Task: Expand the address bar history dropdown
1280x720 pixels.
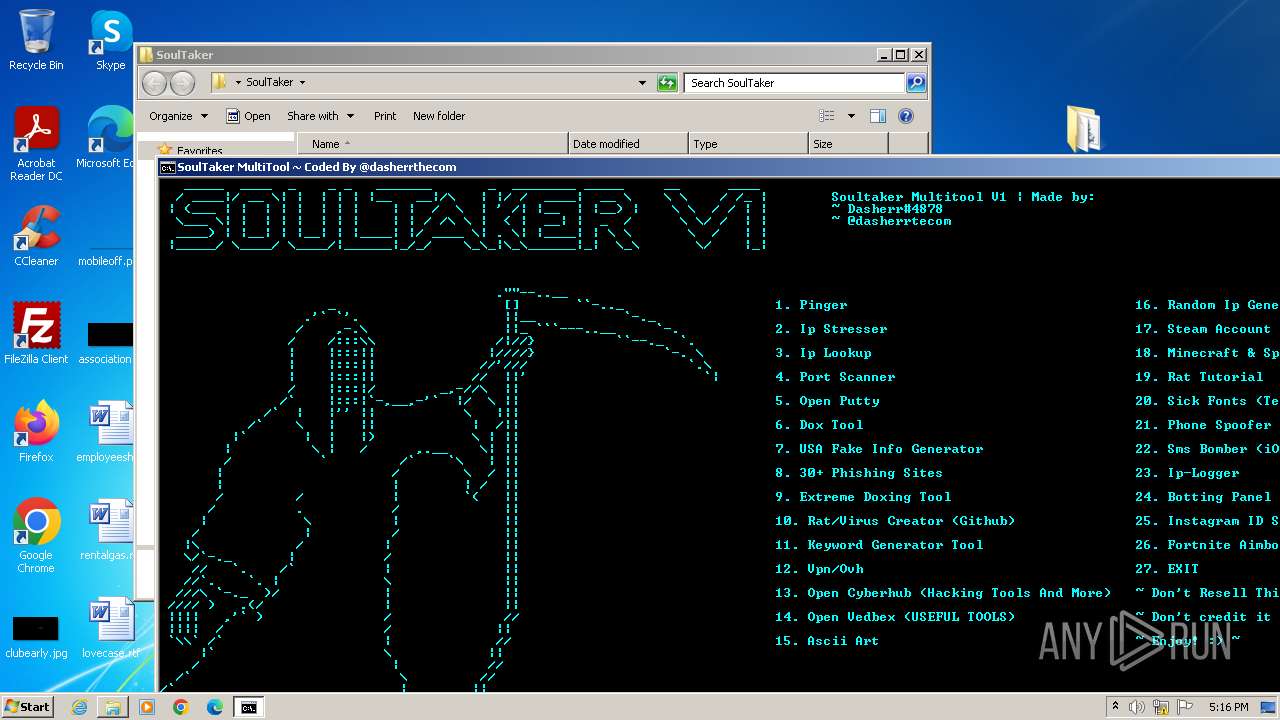Action: point(642,83)
